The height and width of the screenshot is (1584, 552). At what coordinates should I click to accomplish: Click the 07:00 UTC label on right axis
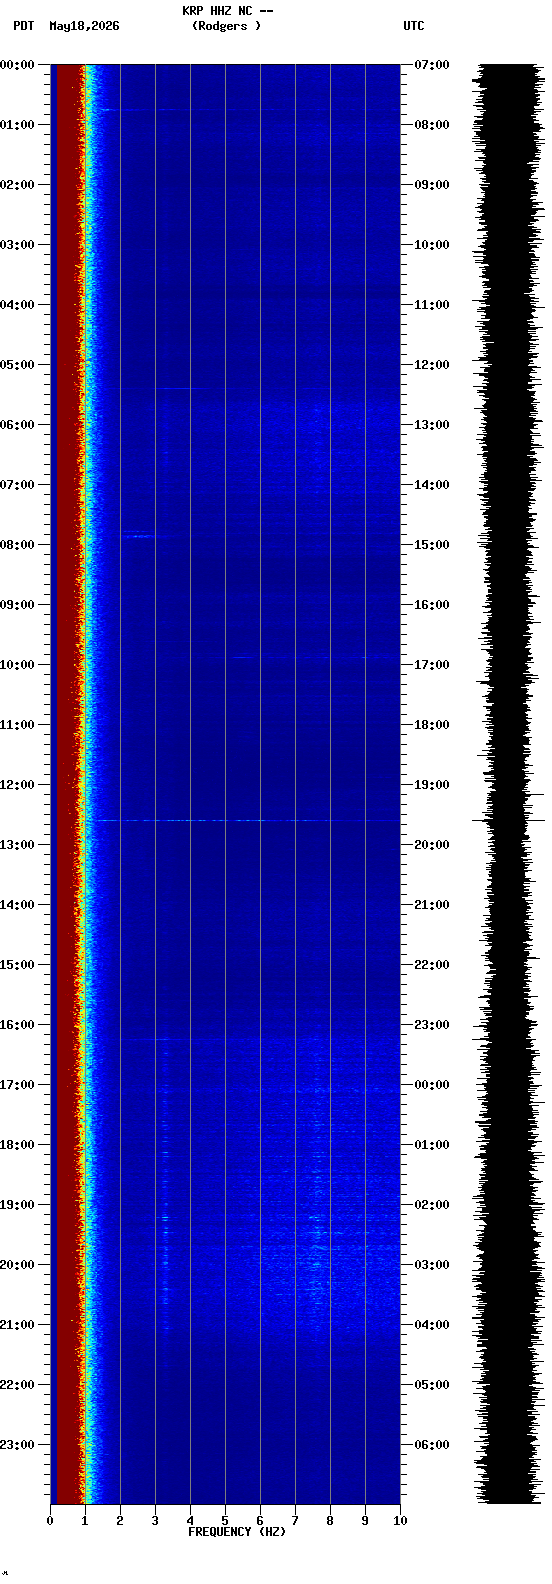click(431, 65)
